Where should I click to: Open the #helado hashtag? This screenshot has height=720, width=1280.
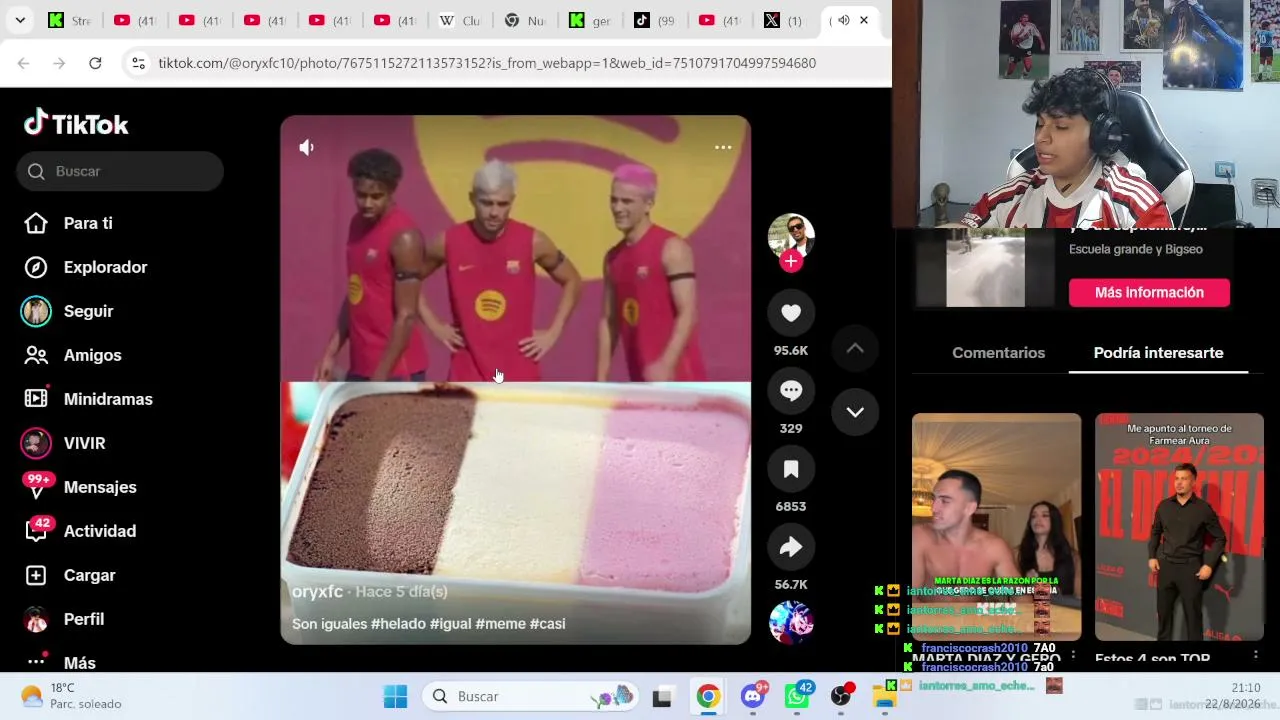(398, 624)
